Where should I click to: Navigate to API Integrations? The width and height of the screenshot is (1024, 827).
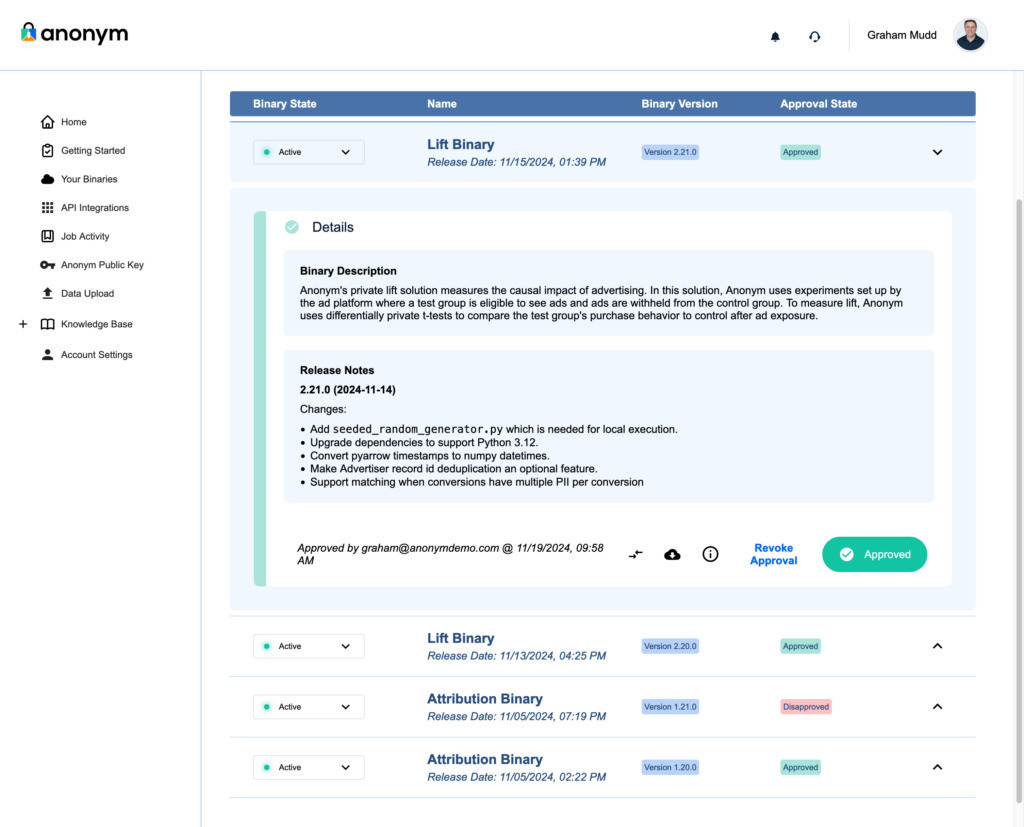point(95,208)
